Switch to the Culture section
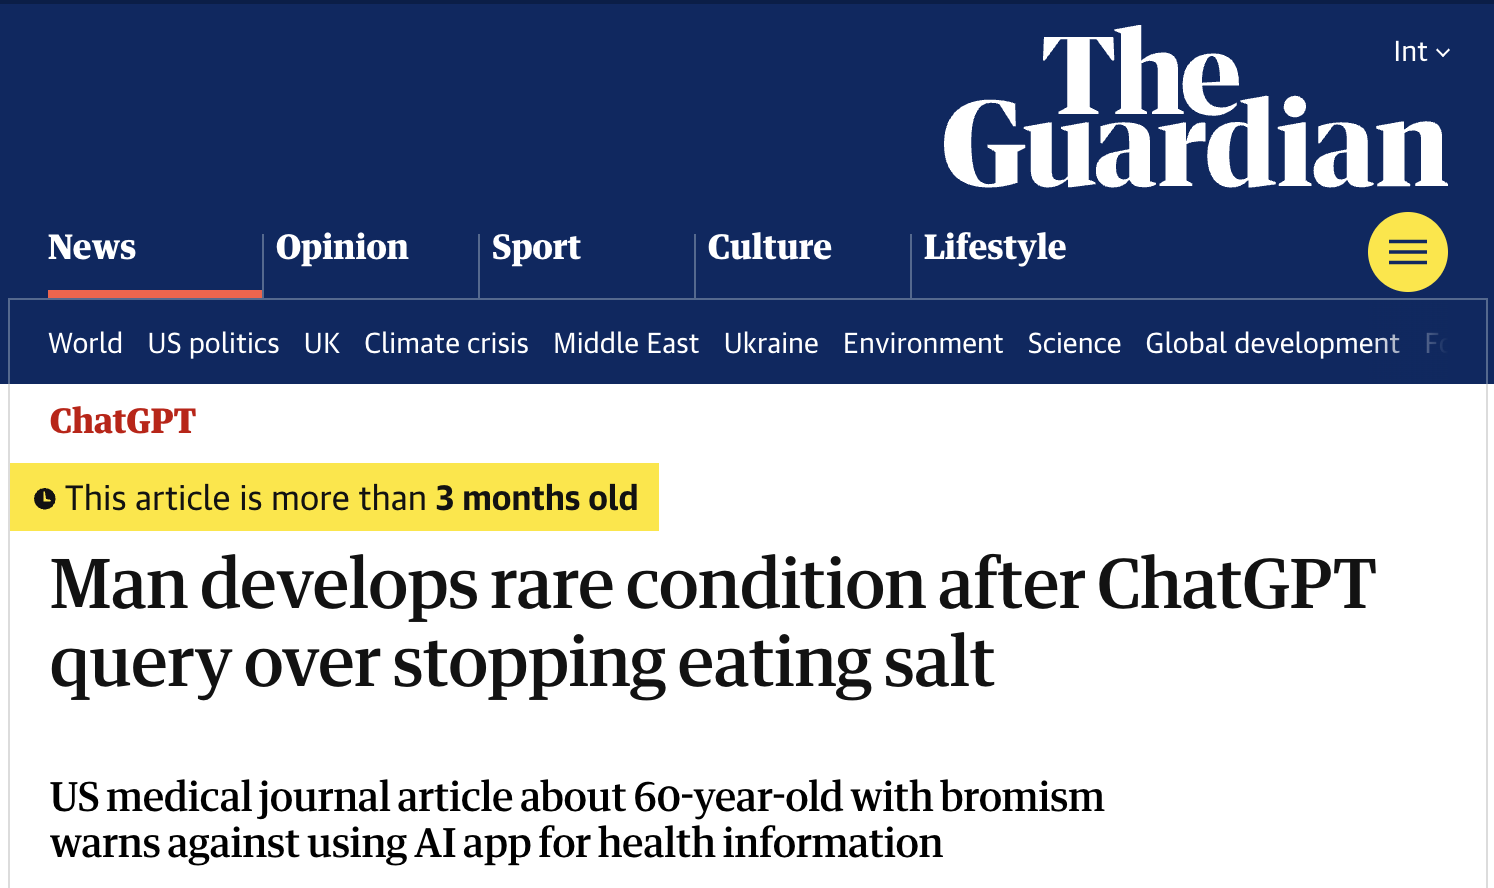Viewport: 1494px width, 888px height. [769, 247]
